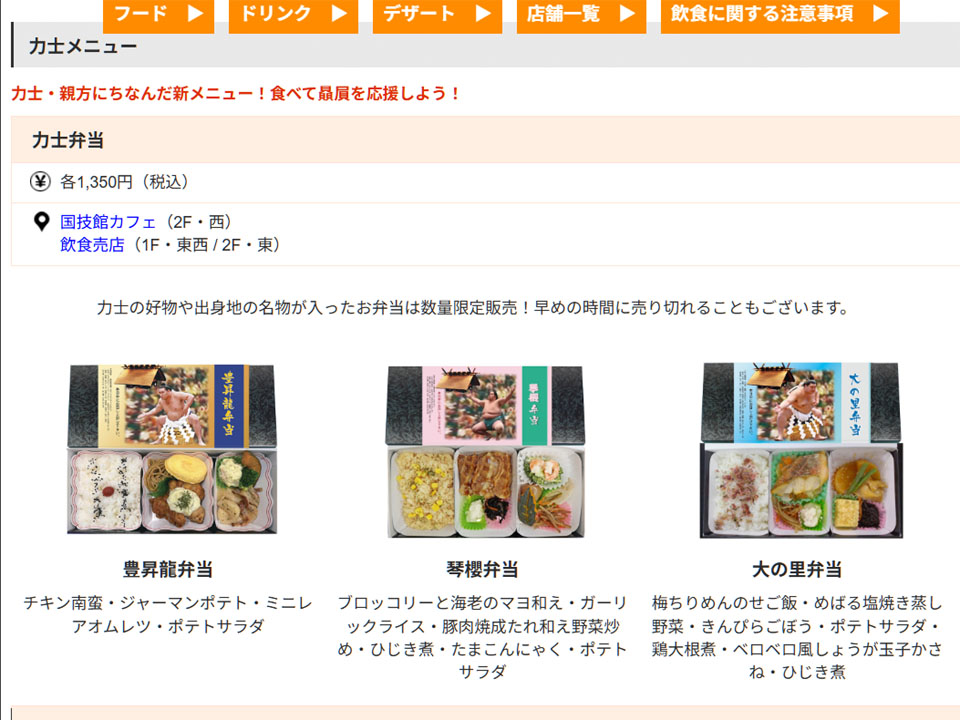Follow the 飲食売店 link
The height and width of the screenshot is (720, 960).
92,245
